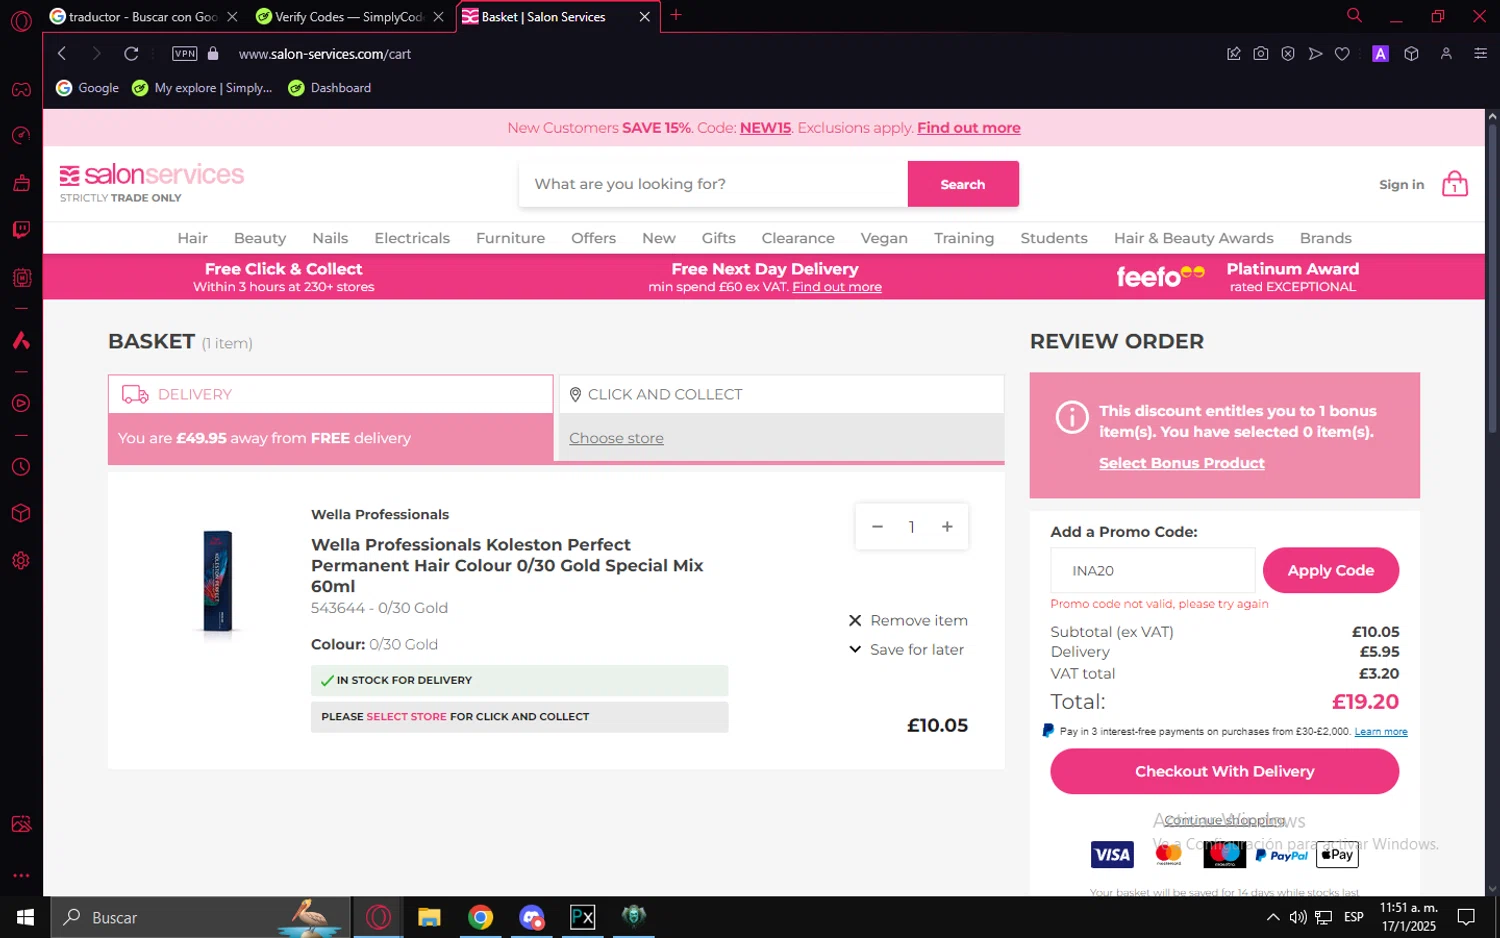This screenshot has height=938, width=1500.
Task: Switch to Verify Codes SimplyCodes tab
Action: (349, 17)
